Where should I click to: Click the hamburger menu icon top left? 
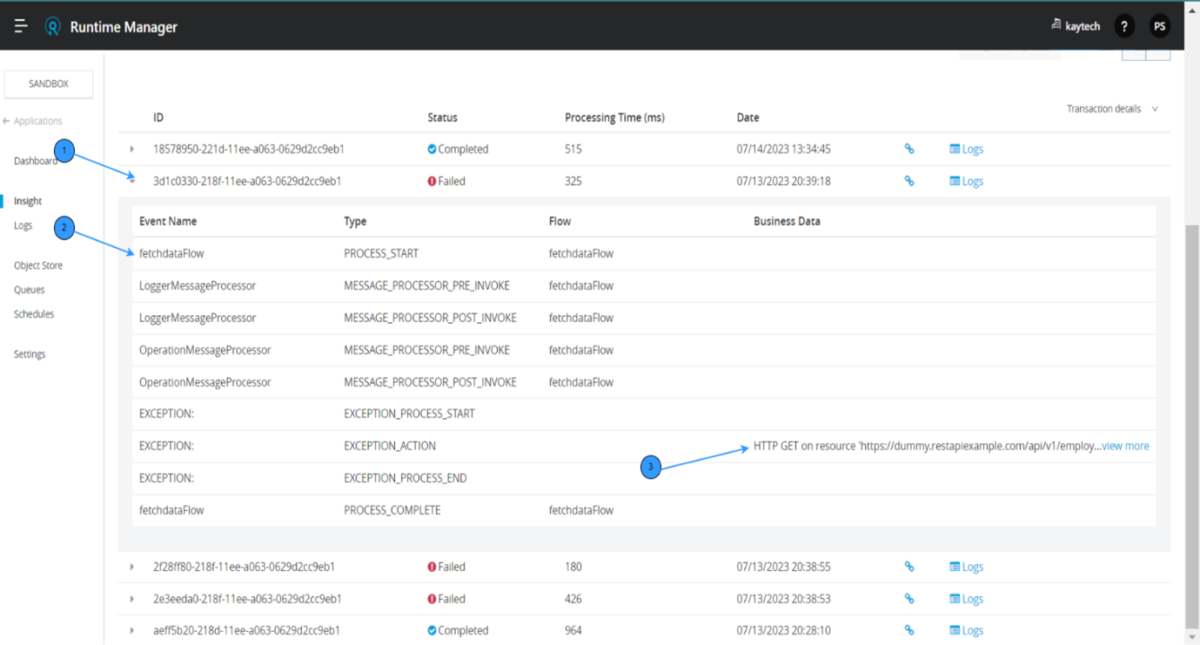tap(20, 26)
